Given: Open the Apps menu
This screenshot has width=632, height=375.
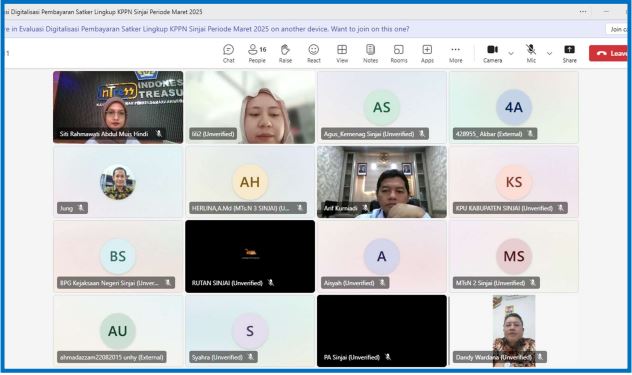Looking at the screenshot, I should 427,54.
